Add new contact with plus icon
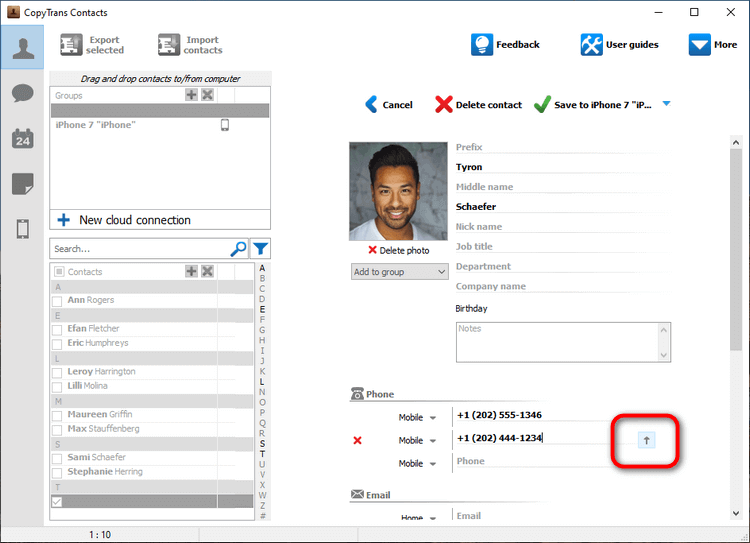750x543 pixels. click(191, 271)
